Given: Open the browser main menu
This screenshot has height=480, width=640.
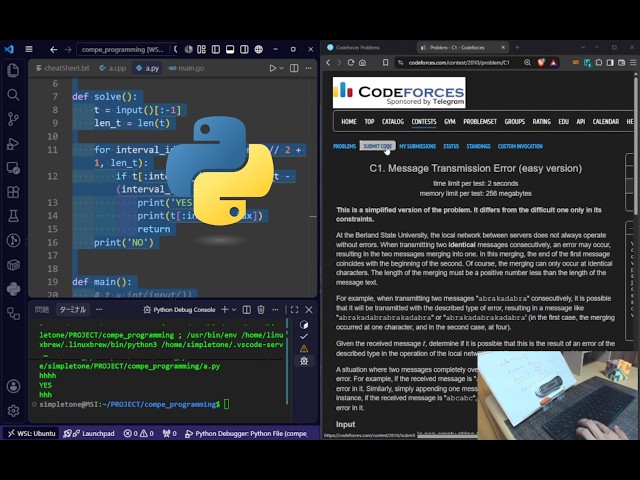Looking at the screenshot, I should point(633,62).
